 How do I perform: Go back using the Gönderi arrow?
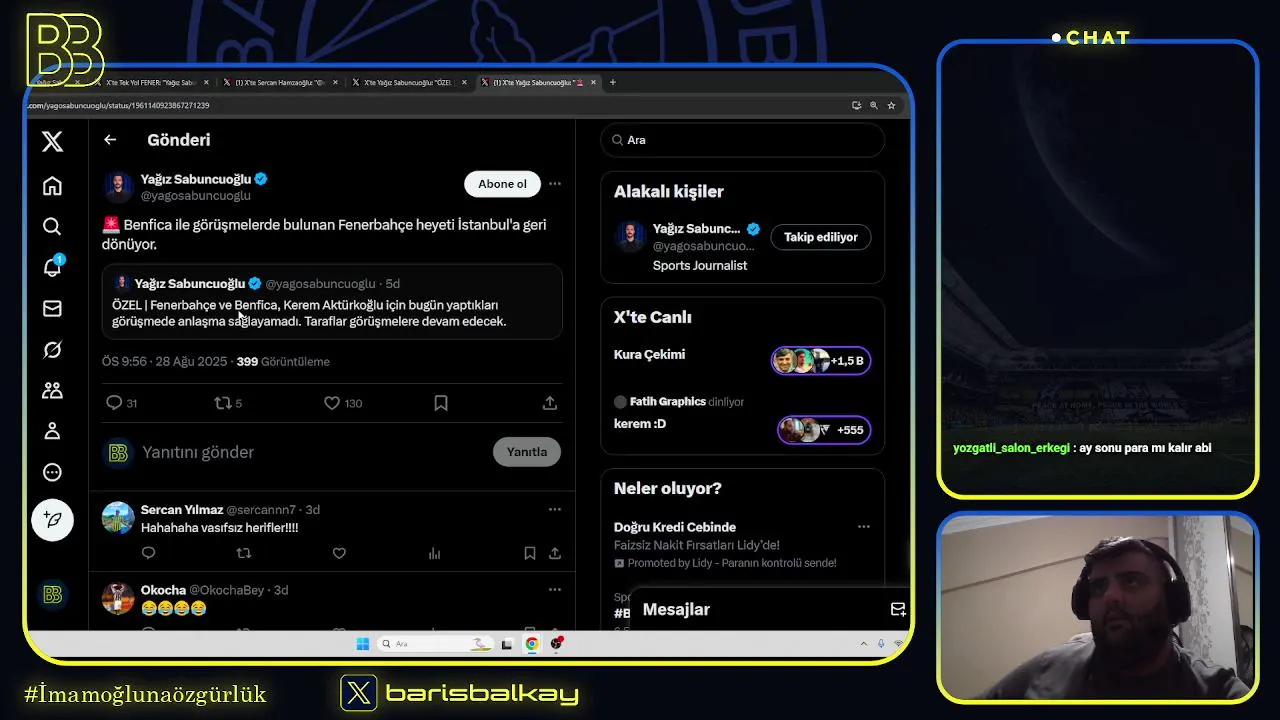point(110,140)
